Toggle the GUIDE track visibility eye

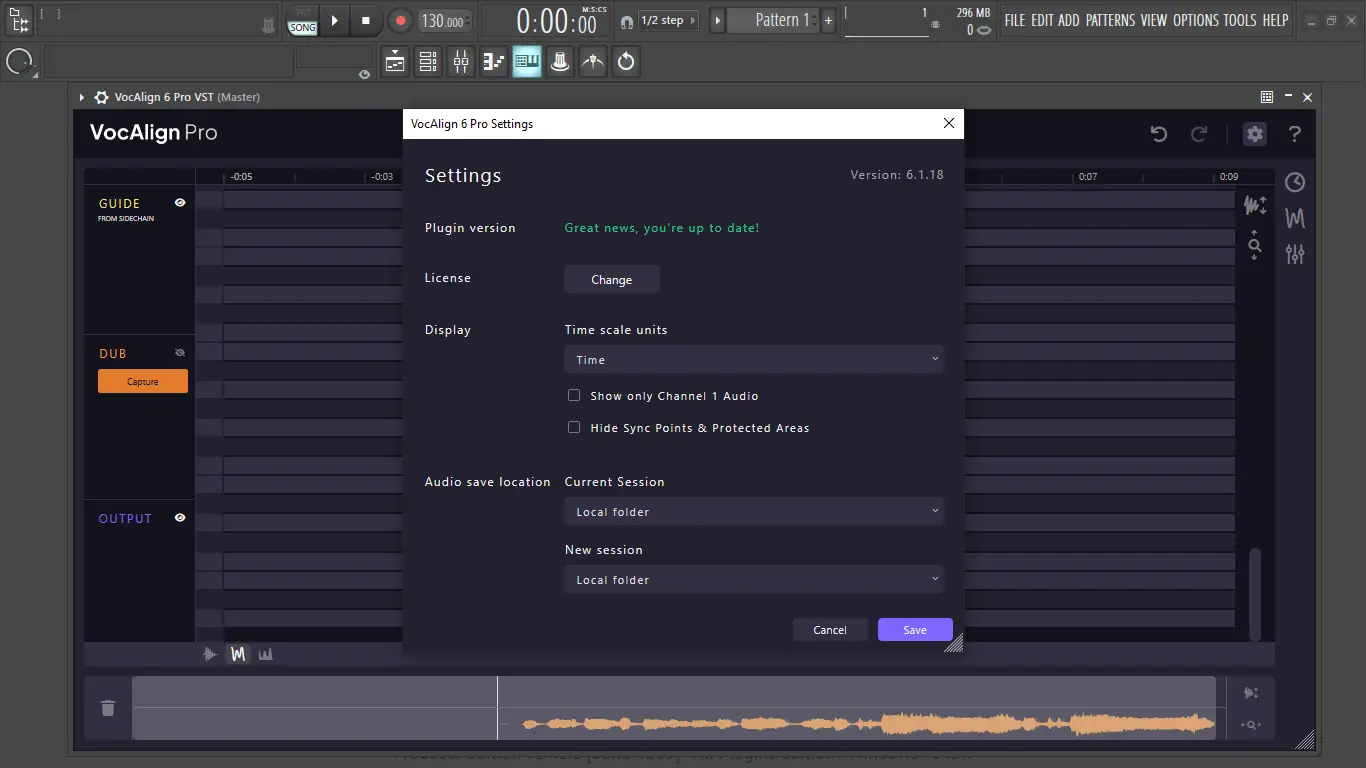180,203
